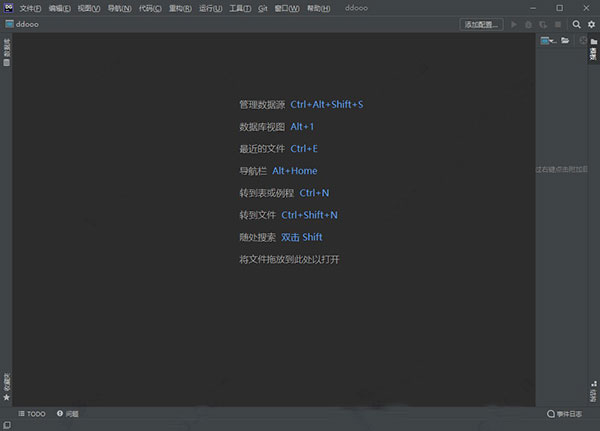Click the DataGrip logo in the title bar
The height and width of the screenshot is (431, 600).
point(8,8)
